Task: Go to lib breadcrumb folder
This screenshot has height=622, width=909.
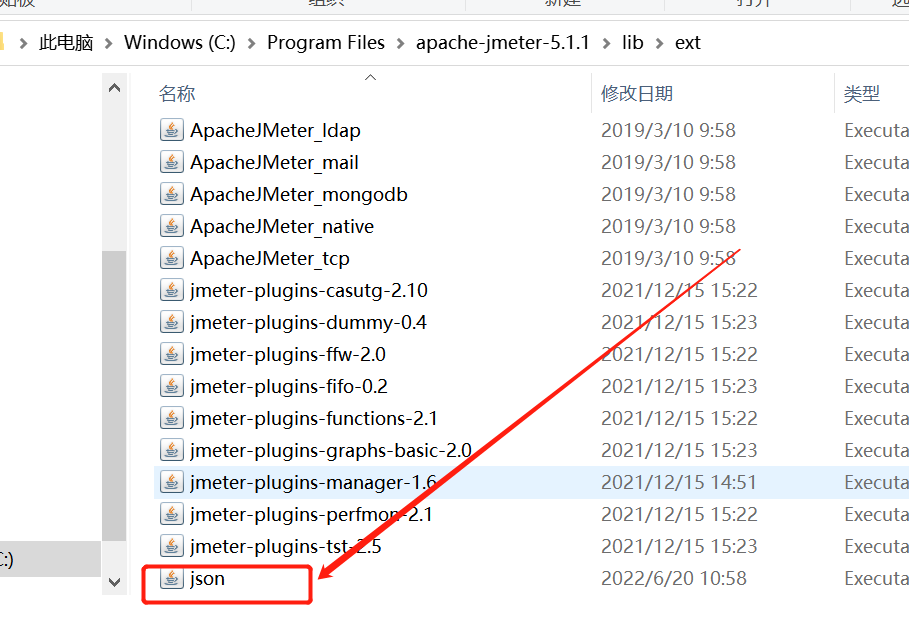Action: coord(632,43)
